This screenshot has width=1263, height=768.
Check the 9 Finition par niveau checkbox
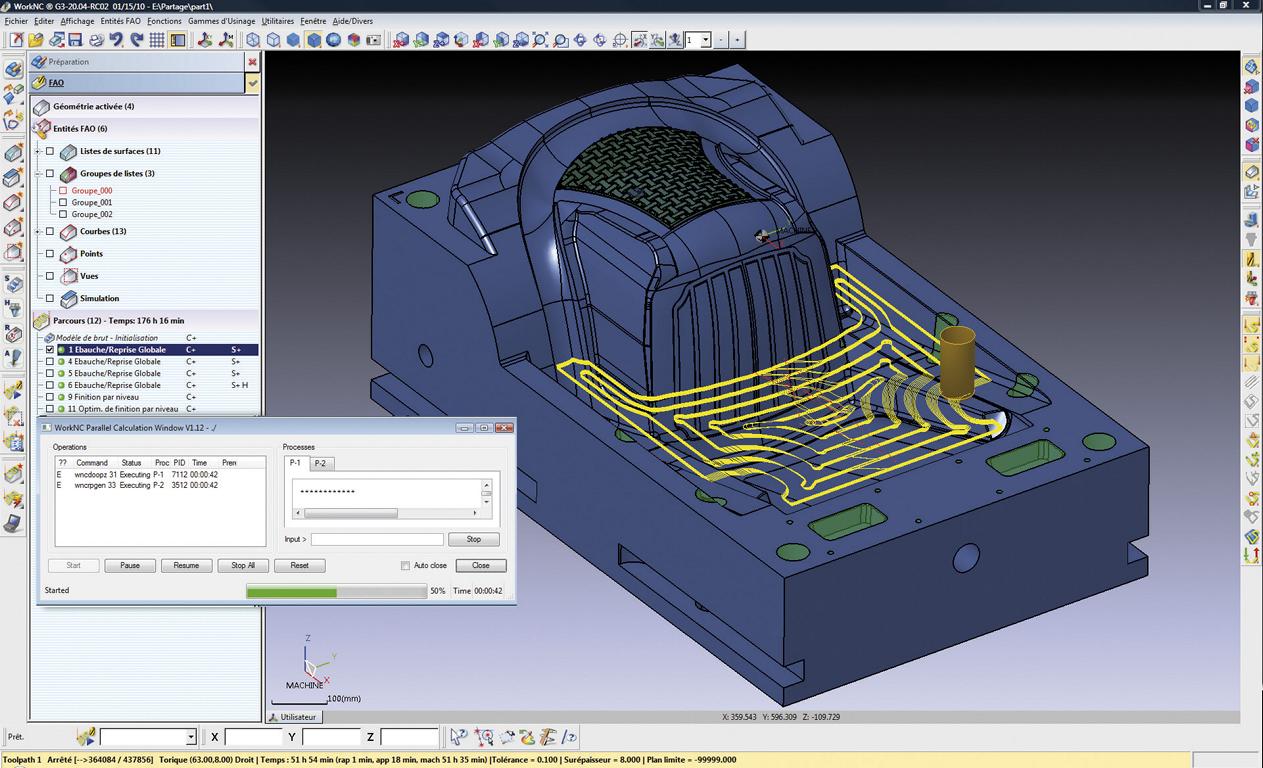pos(50,397)
